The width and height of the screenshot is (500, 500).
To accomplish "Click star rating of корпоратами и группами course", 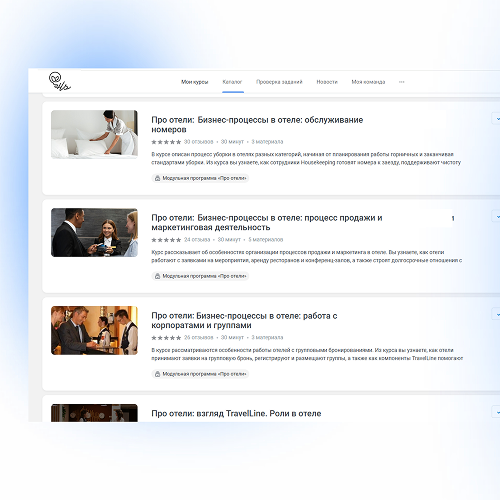I will click(x=166, y=338).
